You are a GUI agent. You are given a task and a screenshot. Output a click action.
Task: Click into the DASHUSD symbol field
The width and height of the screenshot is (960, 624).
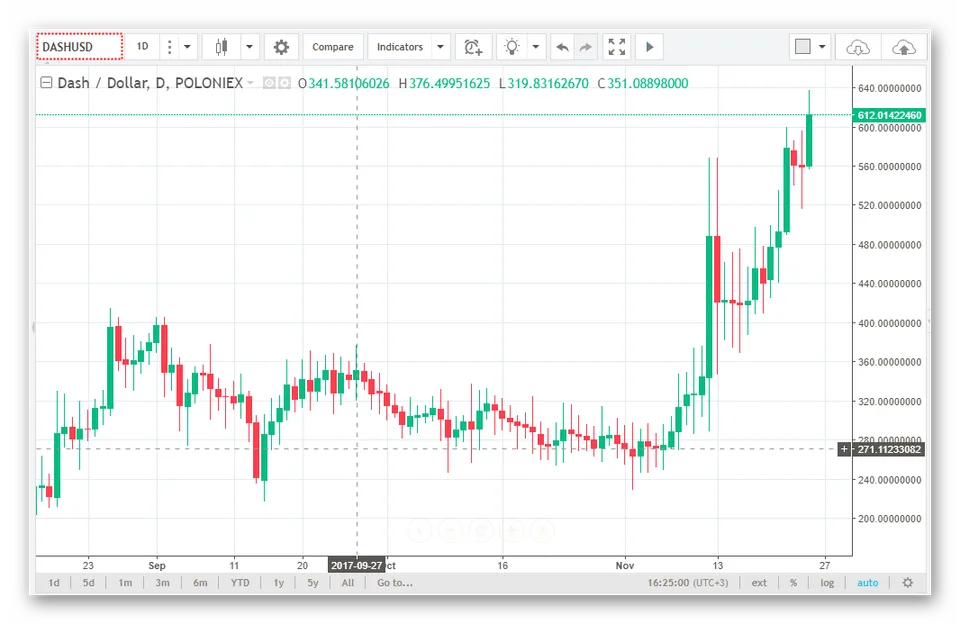(80, 47)
